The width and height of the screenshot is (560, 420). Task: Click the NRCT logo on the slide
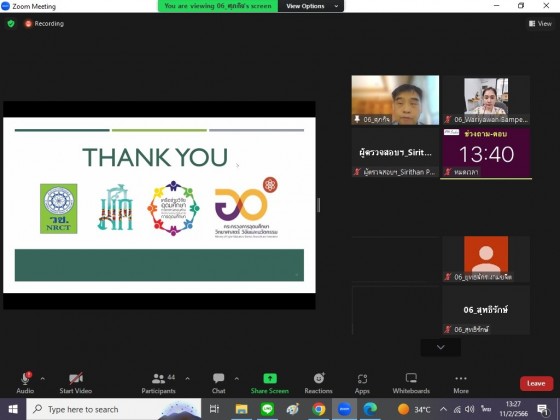tap(59, 209)
